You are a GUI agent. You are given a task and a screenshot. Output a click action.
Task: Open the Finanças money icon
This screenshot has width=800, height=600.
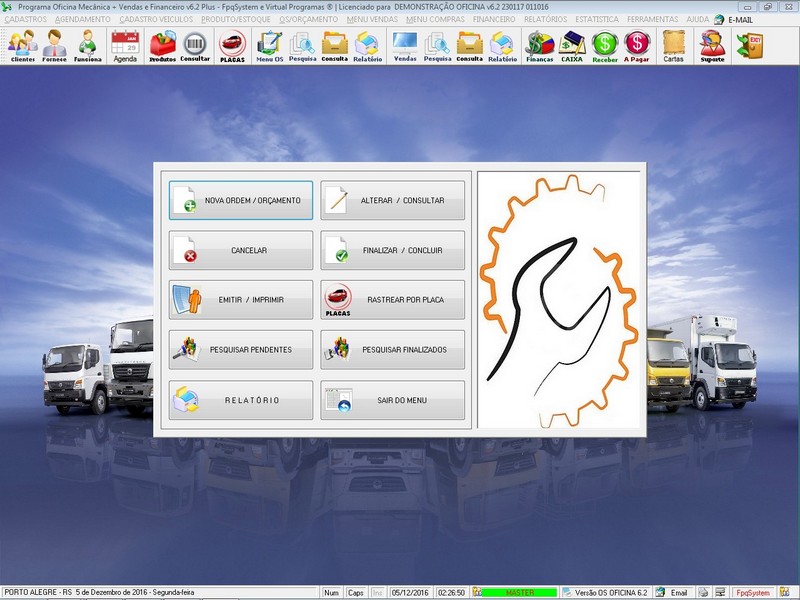point(540,46)
